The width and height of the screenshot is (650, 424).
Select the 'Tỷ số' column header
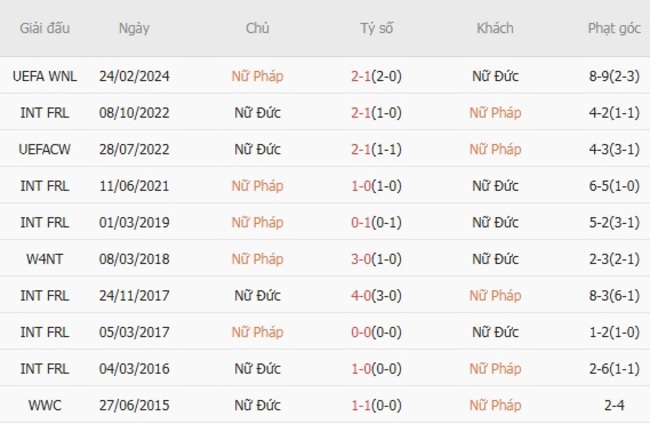[x=377, y=28]
